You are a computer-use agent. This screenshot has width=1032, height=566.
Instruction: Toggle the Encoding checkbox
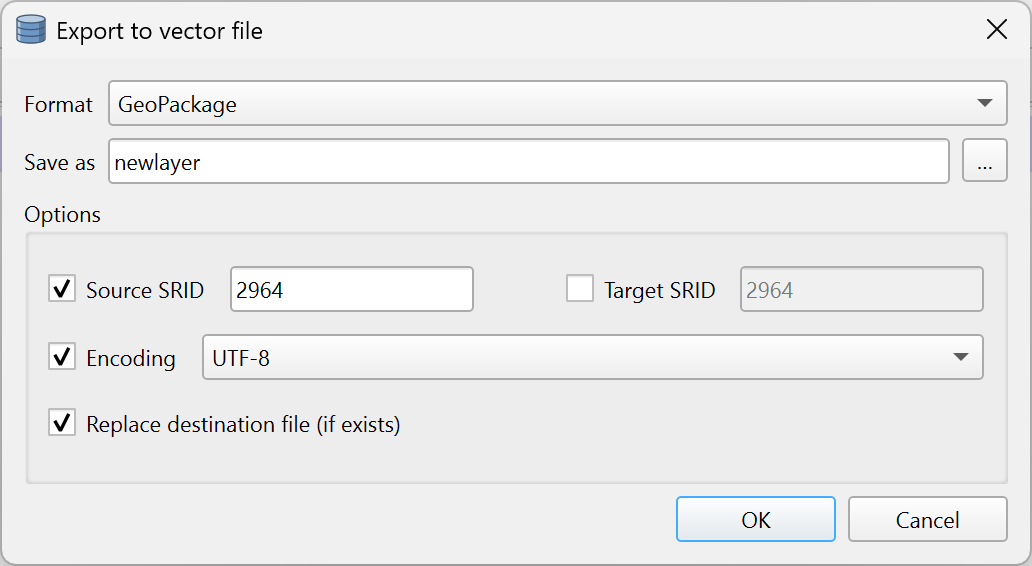[62, 357]
